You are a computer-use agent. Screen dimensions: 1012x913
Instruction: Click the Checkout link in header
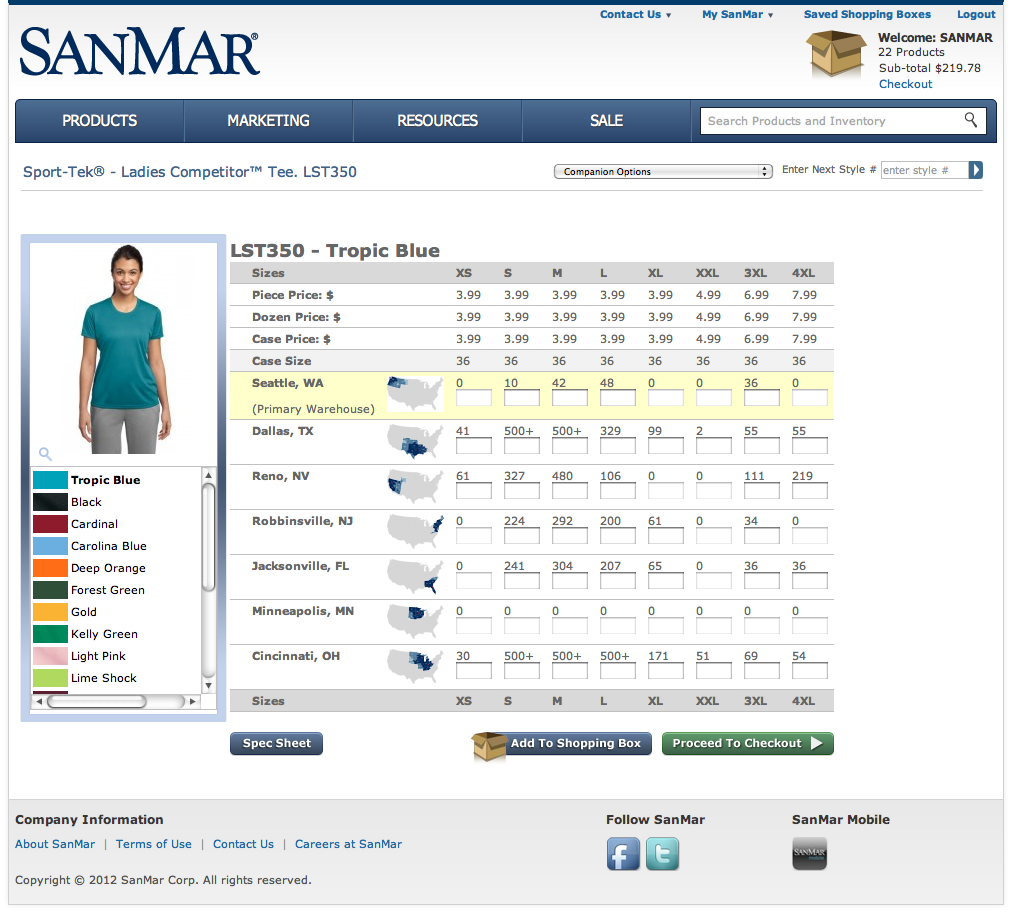tap(905, 84)
